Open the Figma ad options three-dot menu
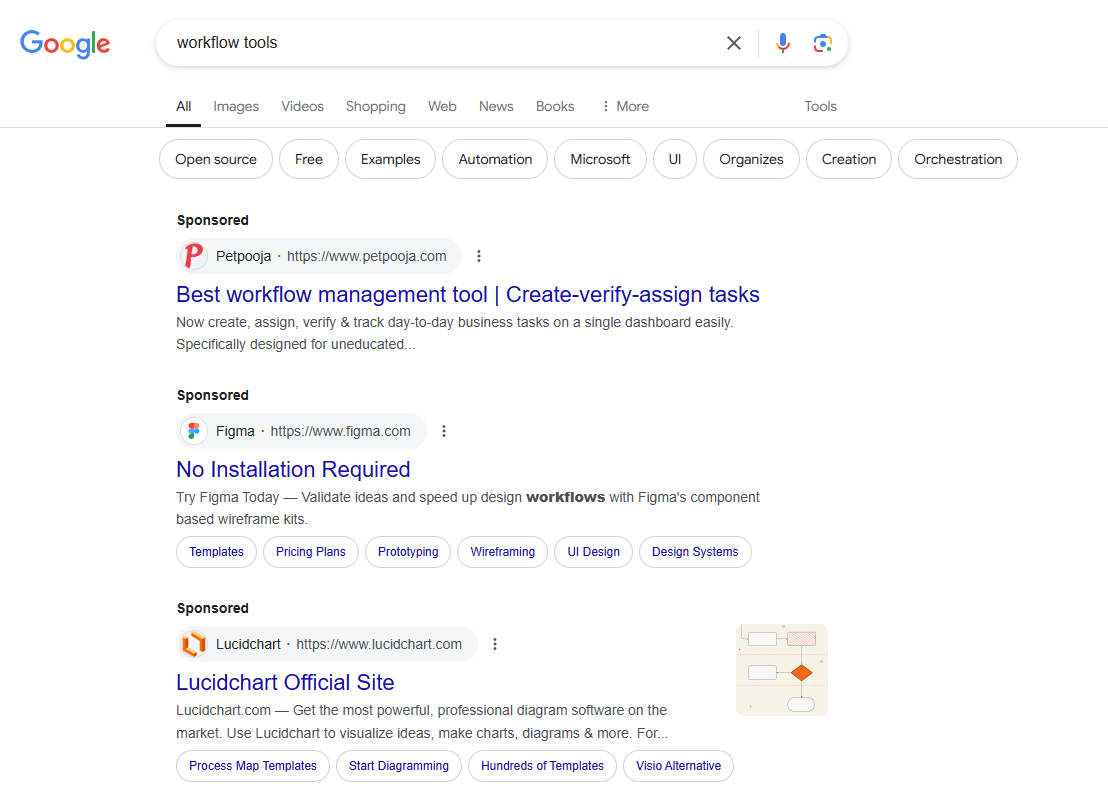Viewport: 1108px width, 794px height. (x=444, y=431)
